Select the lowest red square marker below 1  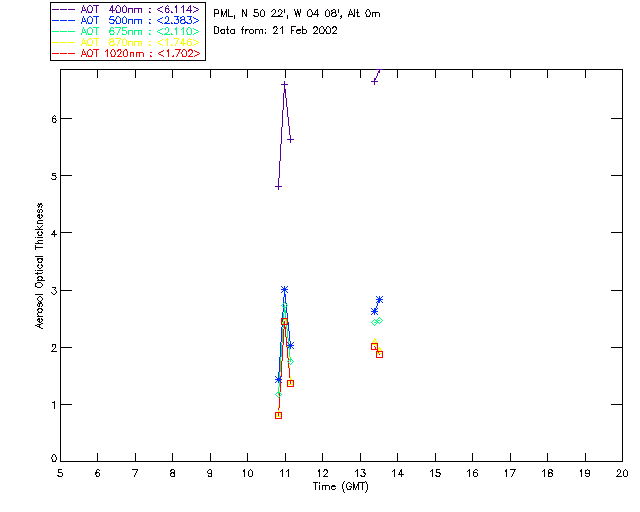[x=278, y=415]
